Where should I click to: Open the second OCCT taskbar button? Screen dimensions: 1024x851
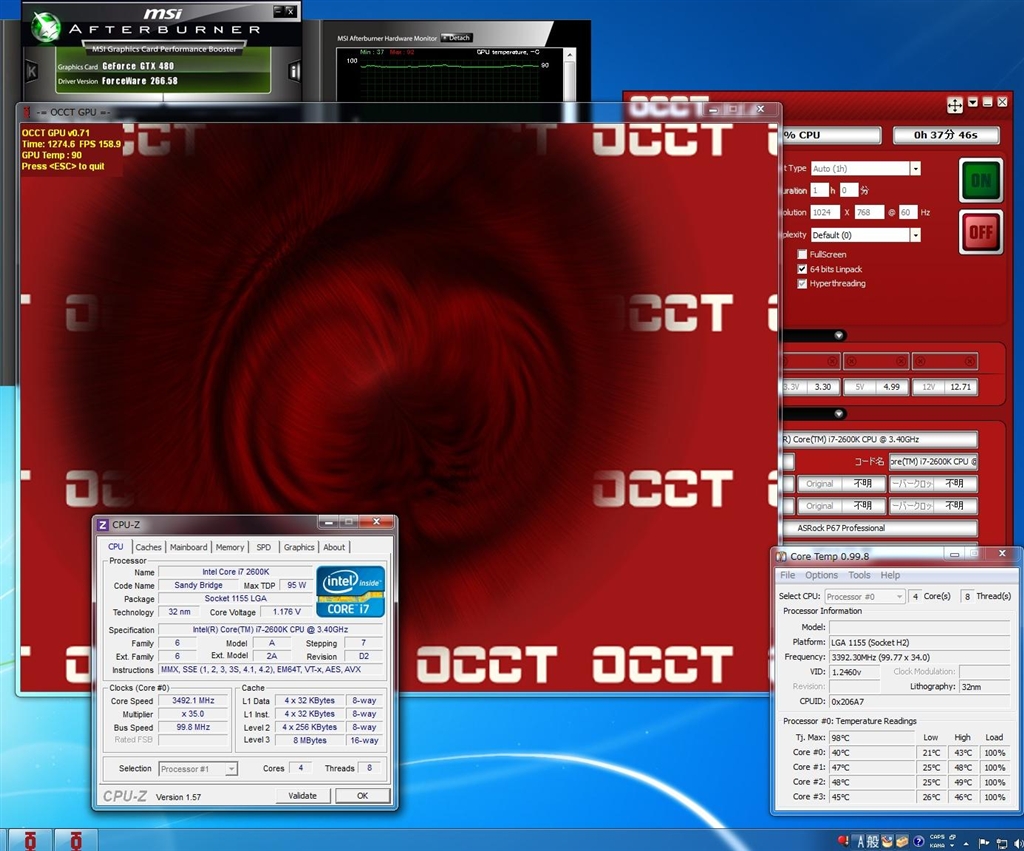click(x=76, y=840)
